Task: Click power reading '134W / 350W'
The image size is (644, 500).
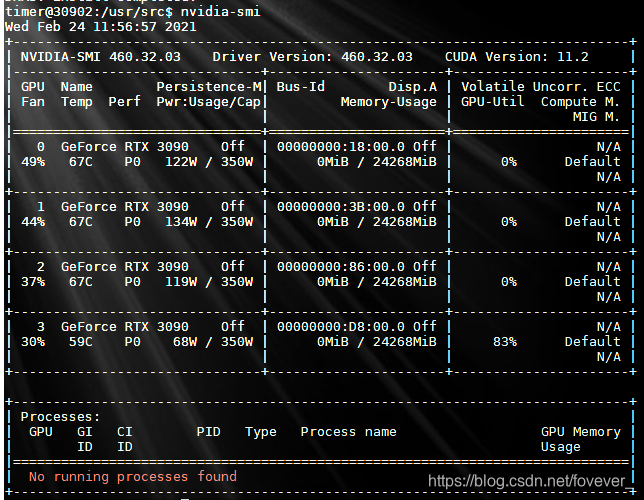Action: 209,222
